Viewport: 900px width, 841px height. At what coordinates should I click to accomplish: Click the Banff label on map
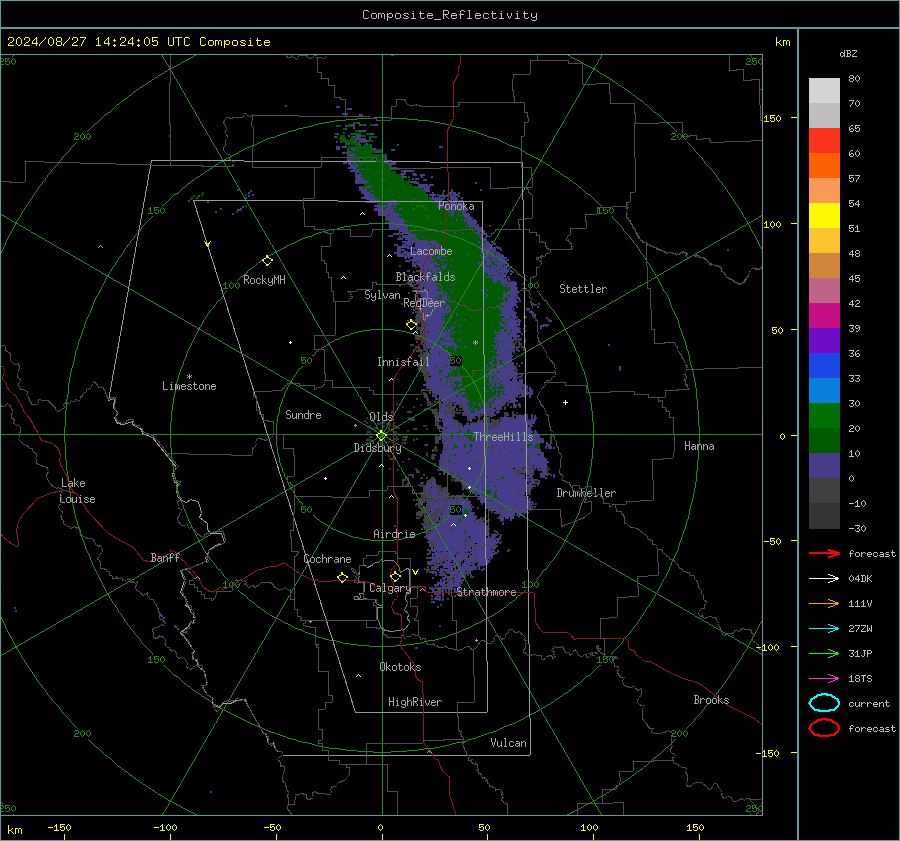point(165,557)
